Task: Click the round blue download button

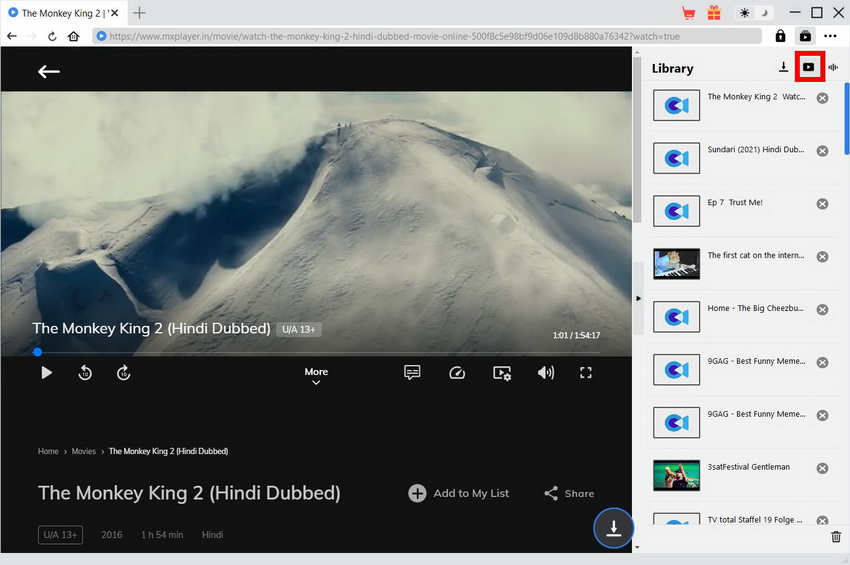Action: point(613,528)
